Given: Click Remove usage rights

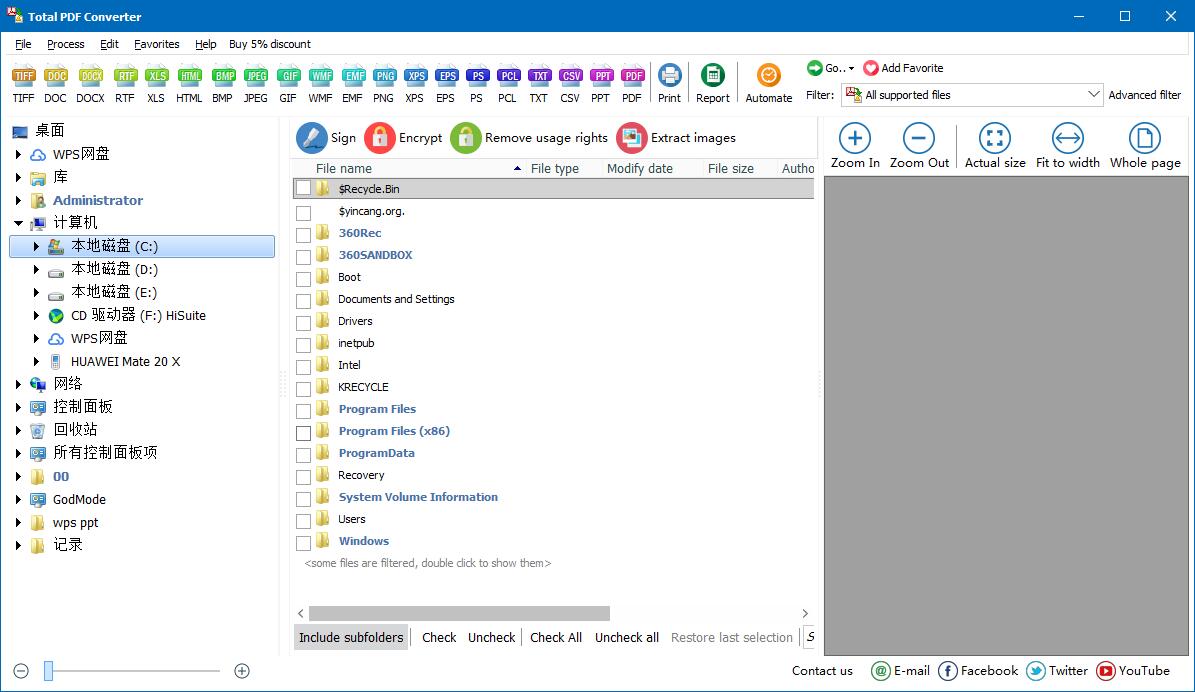Looking at the screenshot, I should tap(529, 138).
